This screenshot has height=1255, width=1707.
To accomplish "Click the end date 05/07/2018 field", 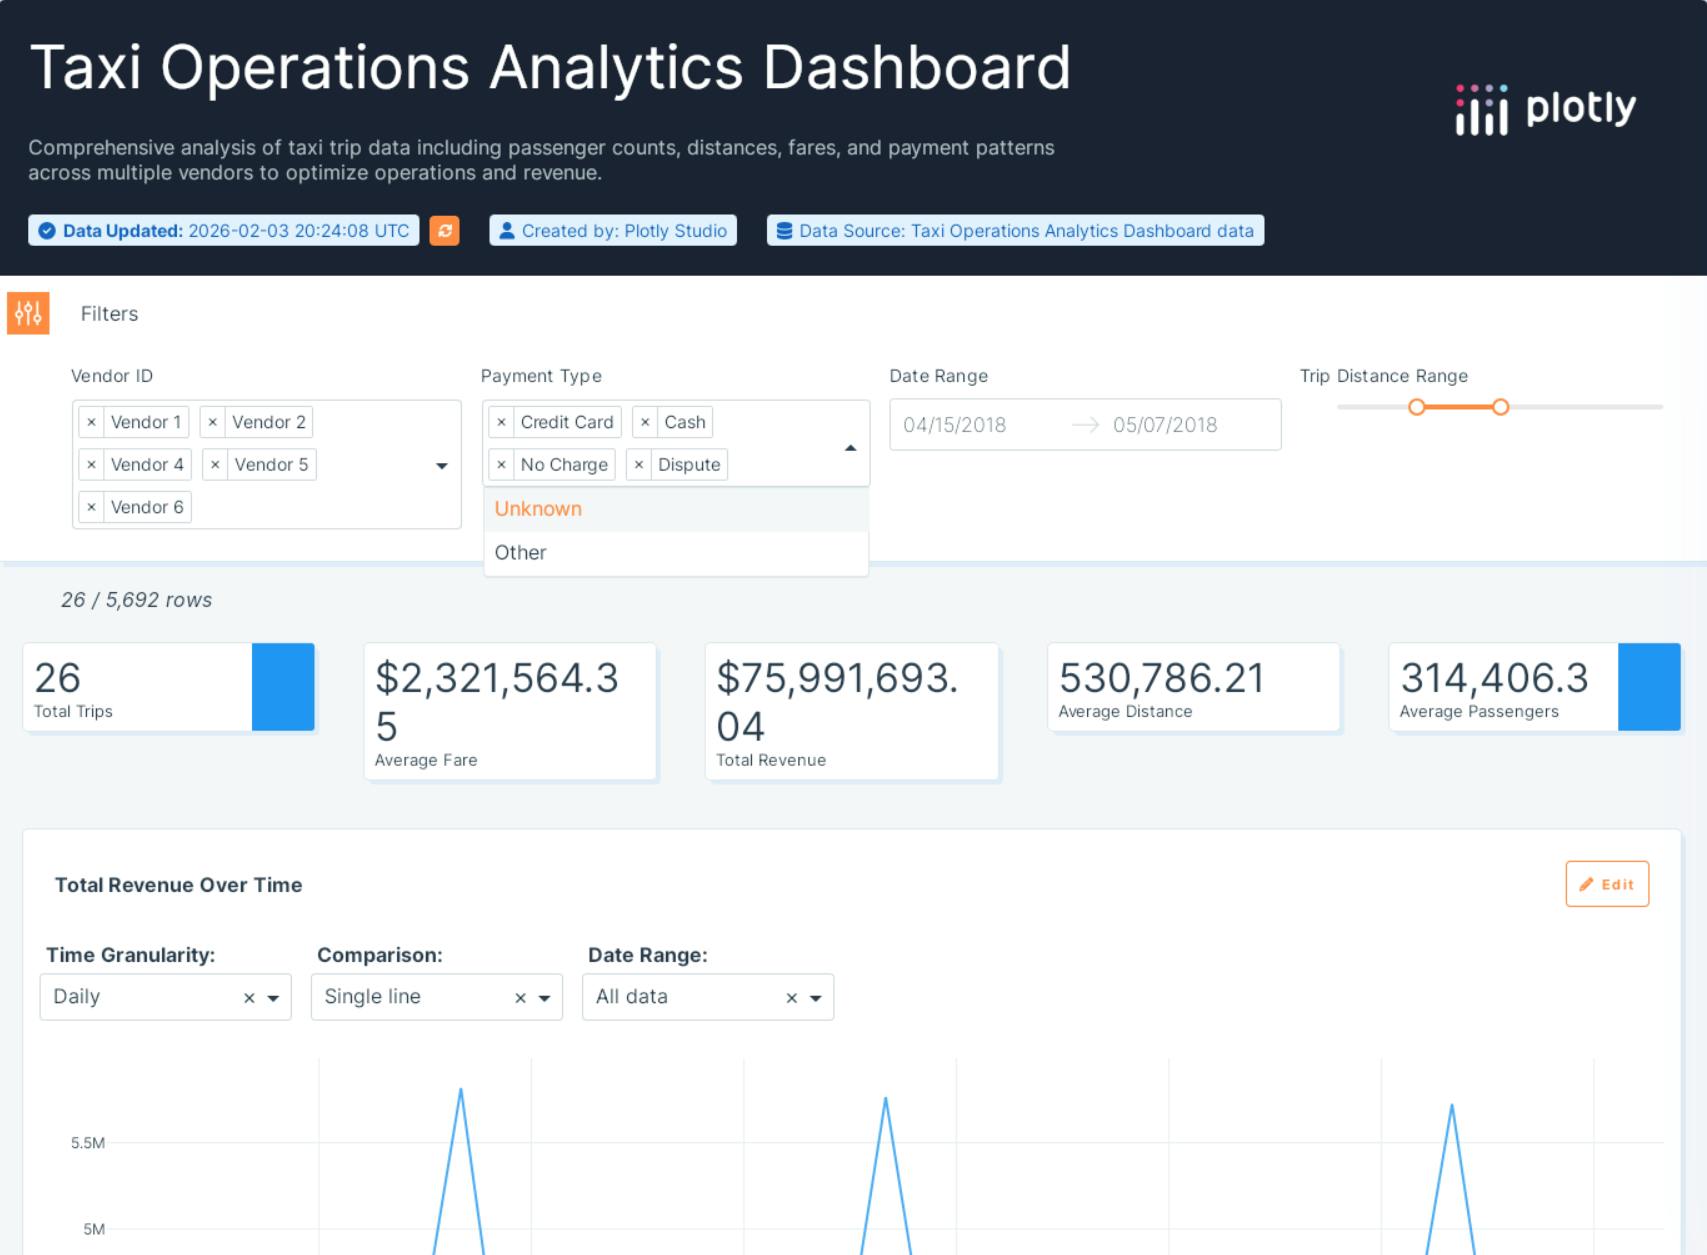I will click(x=1165, y=425).
